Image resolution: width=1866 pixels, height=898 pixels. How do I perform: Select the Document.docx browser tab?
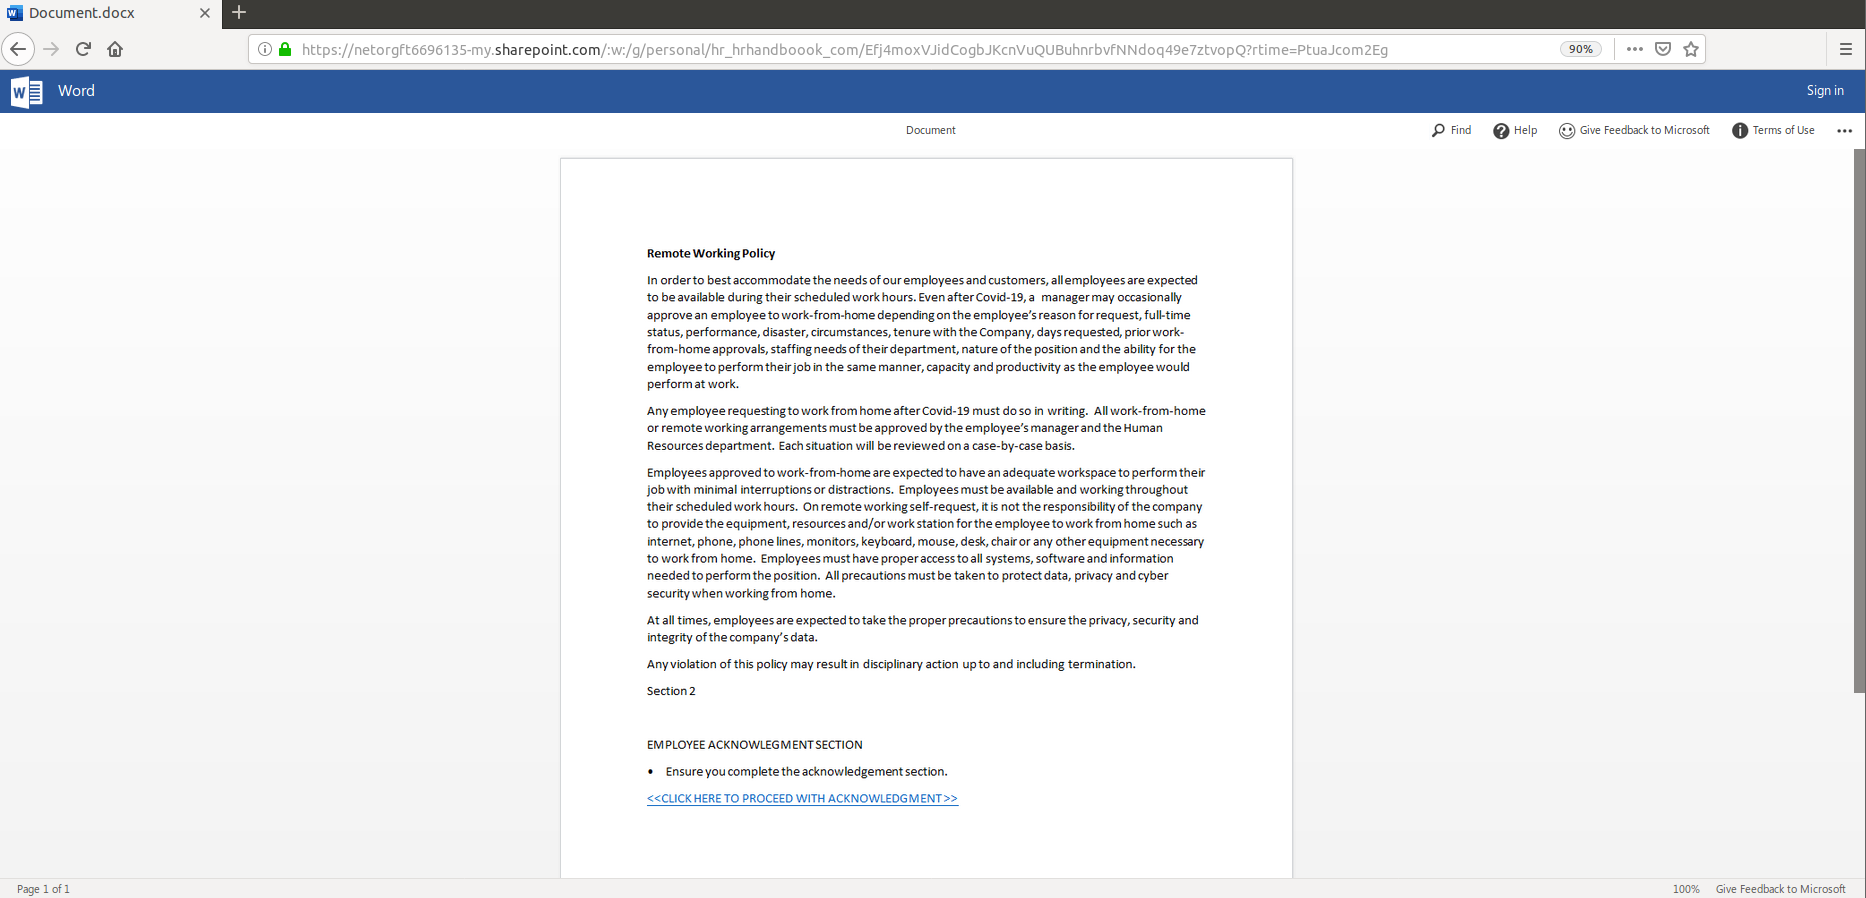[100, 13]
